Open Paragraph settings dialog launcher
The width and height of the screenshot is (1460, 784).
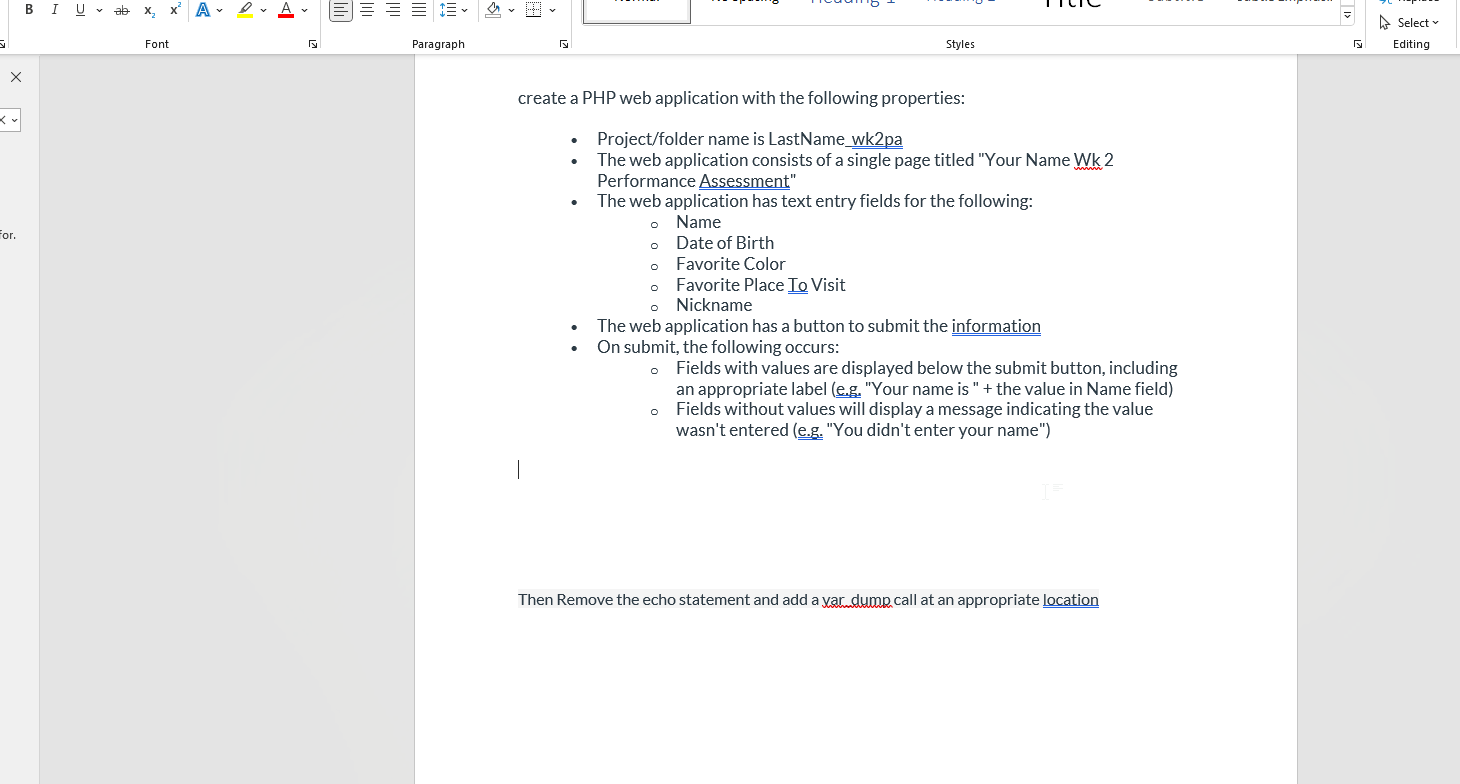click(x=564, y=44)
